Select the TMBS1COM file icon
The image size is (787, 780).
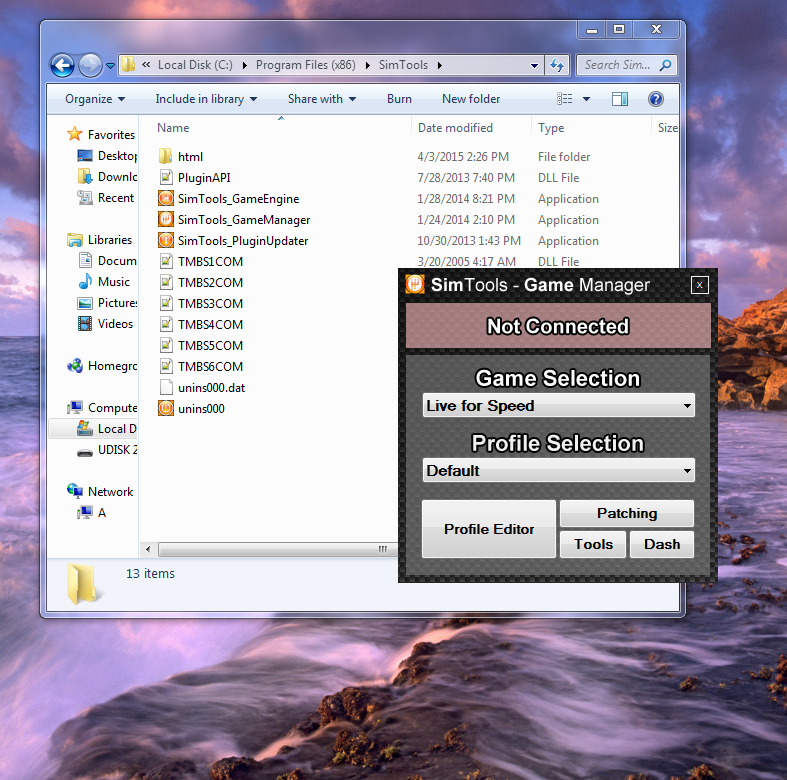[166, 262]
